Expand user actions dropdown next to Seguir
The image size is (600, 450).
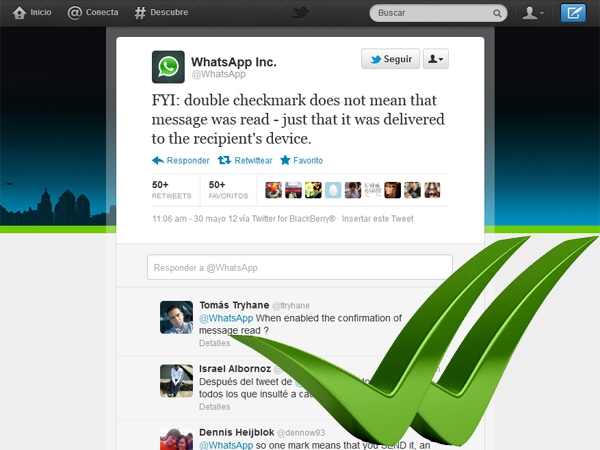[x=435, y=59]
